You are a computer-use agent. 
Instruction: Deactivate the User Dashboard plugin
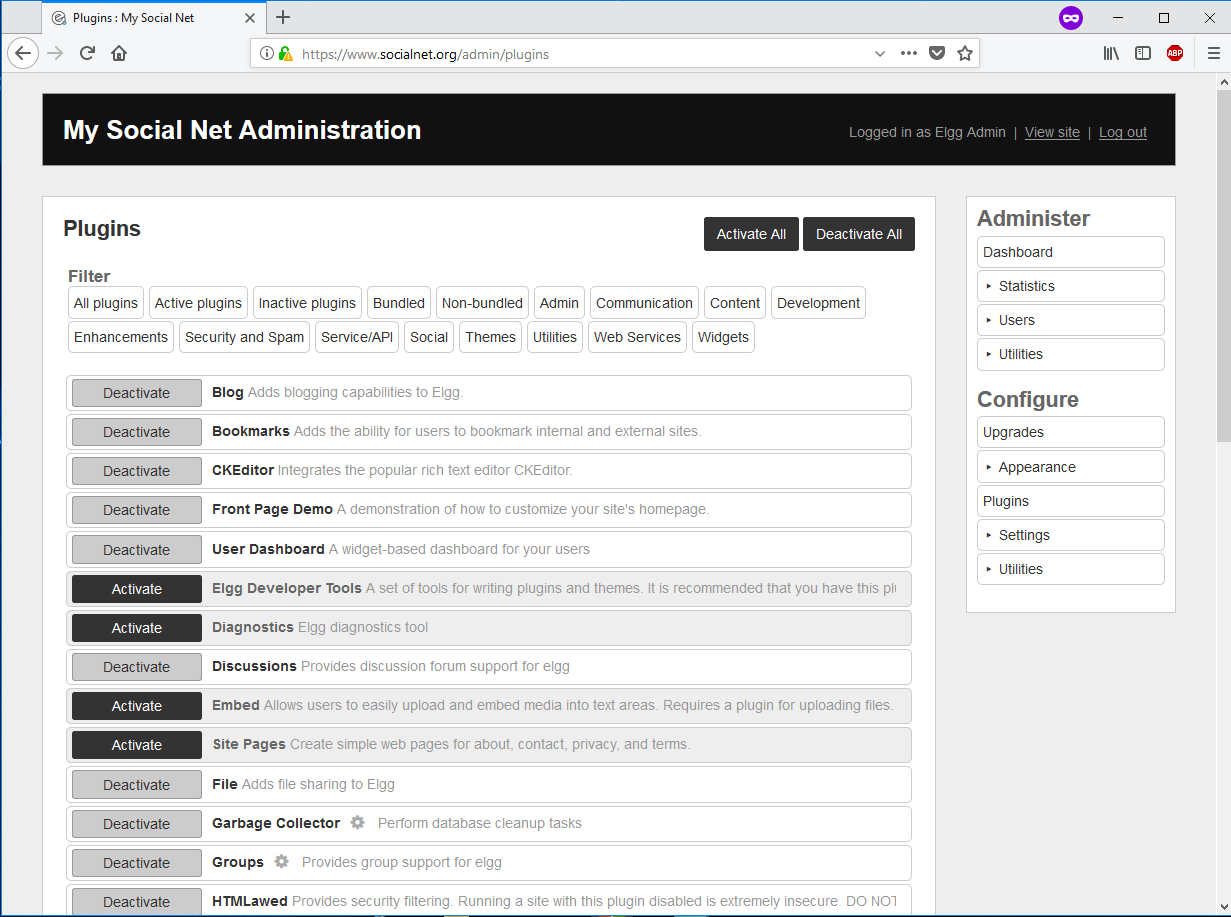pyautogui.click(x=137, y=550)
